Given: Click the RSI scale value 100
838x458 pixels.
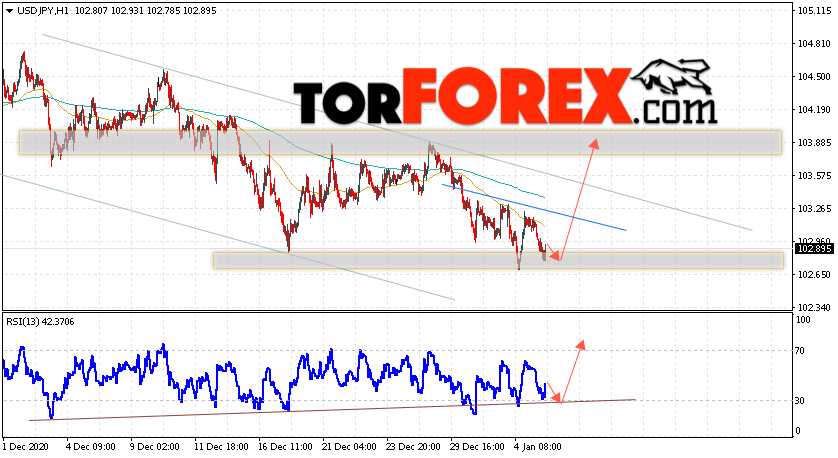Looking at the screenshot, I should point(803,320).
